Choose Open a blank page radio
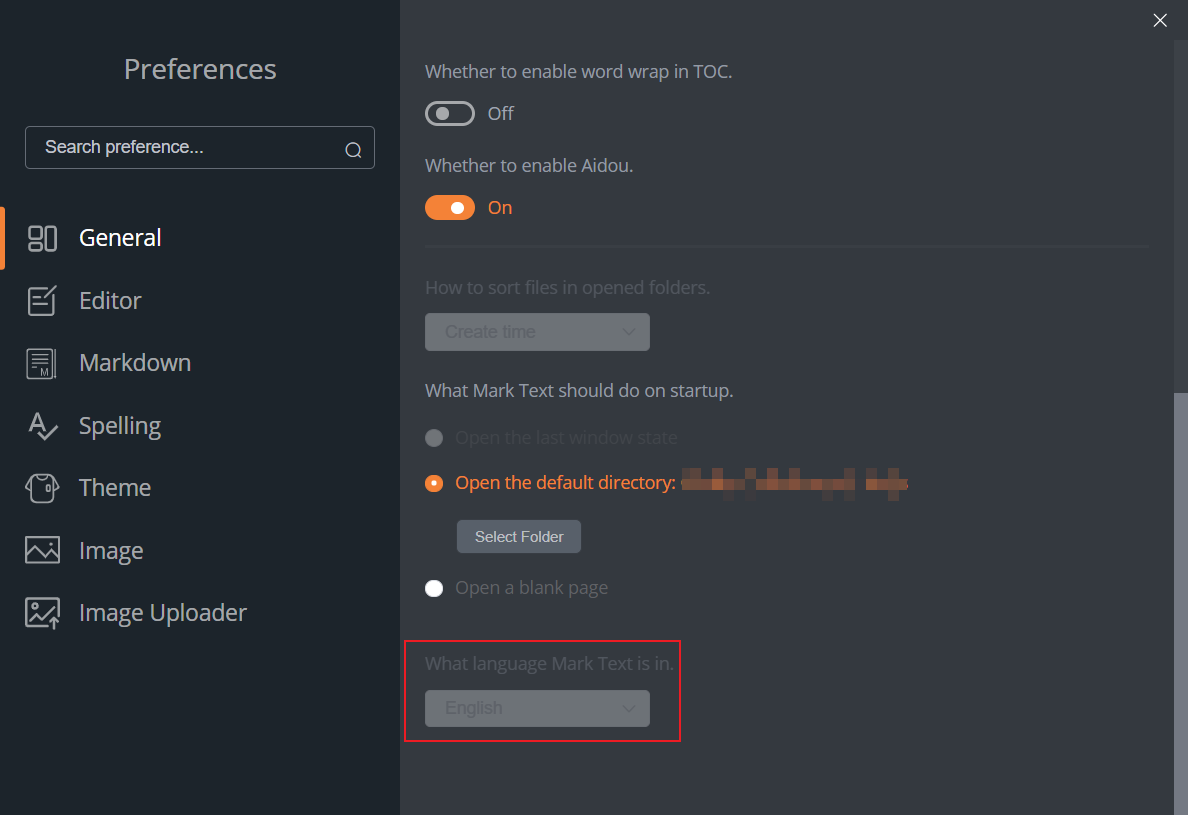1188x815 pixels. pos(434,589)
